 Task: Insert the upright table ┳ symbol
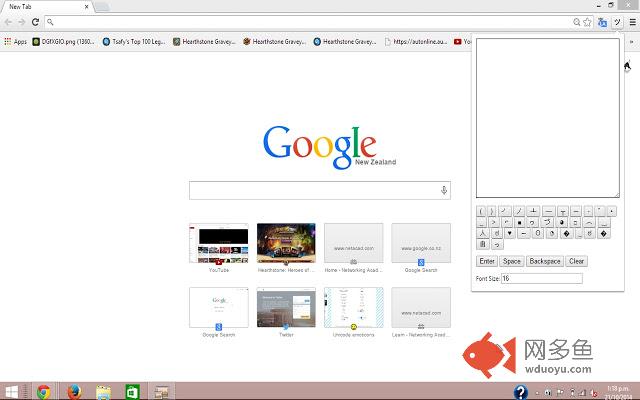563,211
